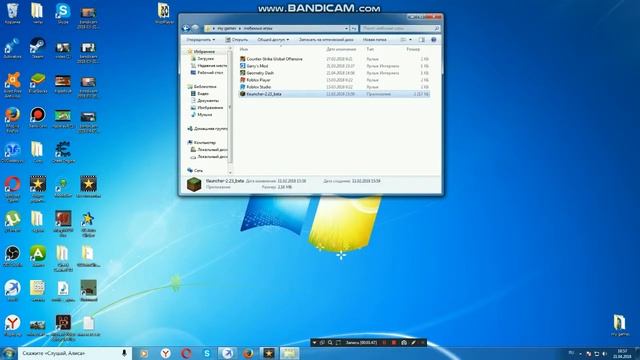Select Сеть in navigation pane
This screenshot has width=640, height=360.
click(x=198, y=170)
